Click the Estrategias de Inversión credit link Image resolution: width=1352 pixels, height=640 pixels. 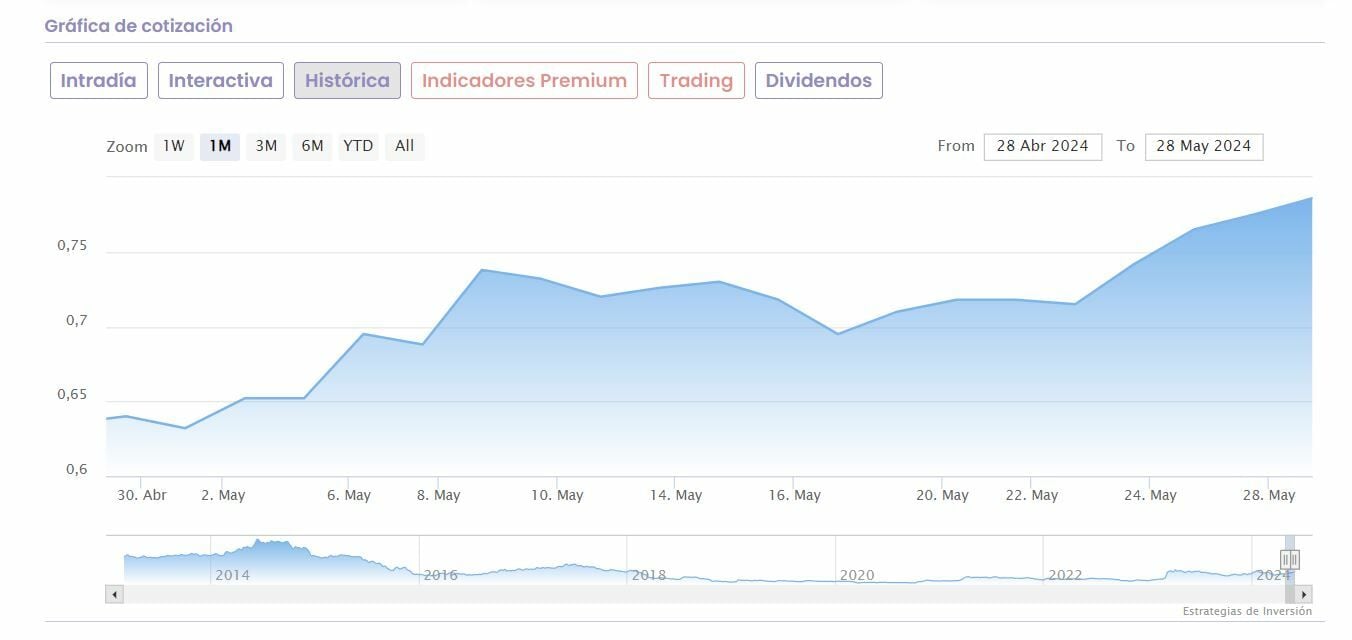click(1247, 611)
